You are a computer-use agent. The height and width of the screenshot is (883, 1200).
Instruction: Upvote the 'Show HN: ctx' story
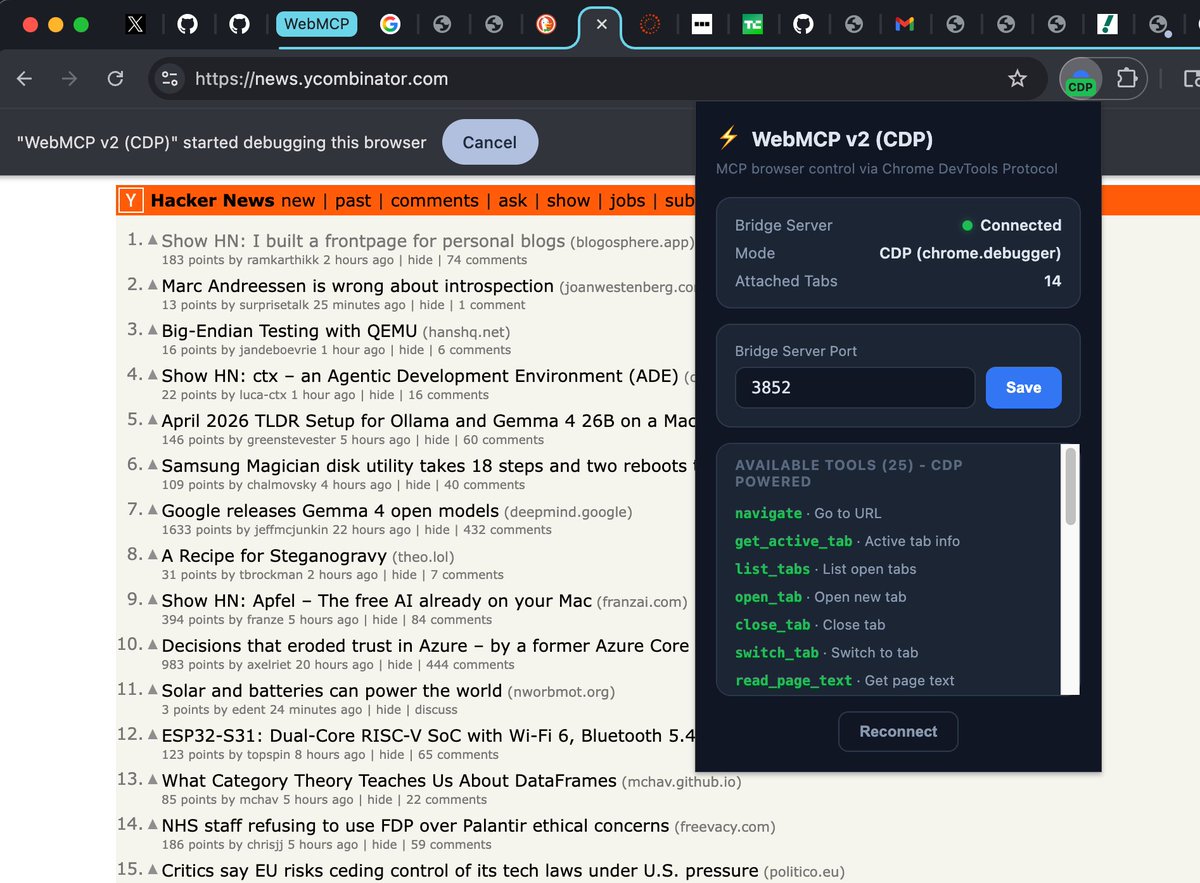153,375
